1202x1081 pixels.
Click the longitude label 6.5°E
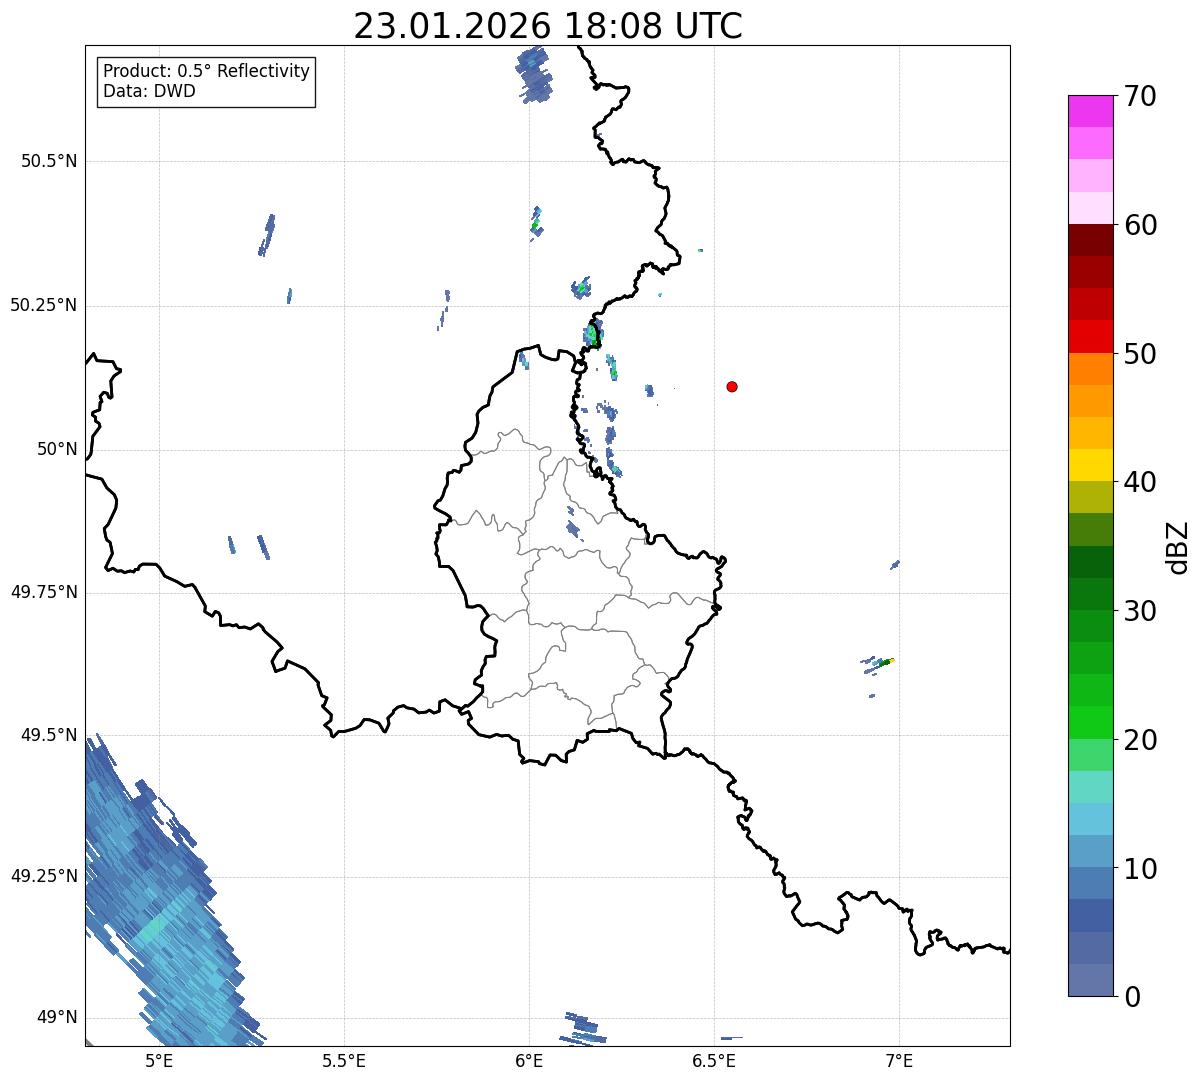click(715, 1060)
